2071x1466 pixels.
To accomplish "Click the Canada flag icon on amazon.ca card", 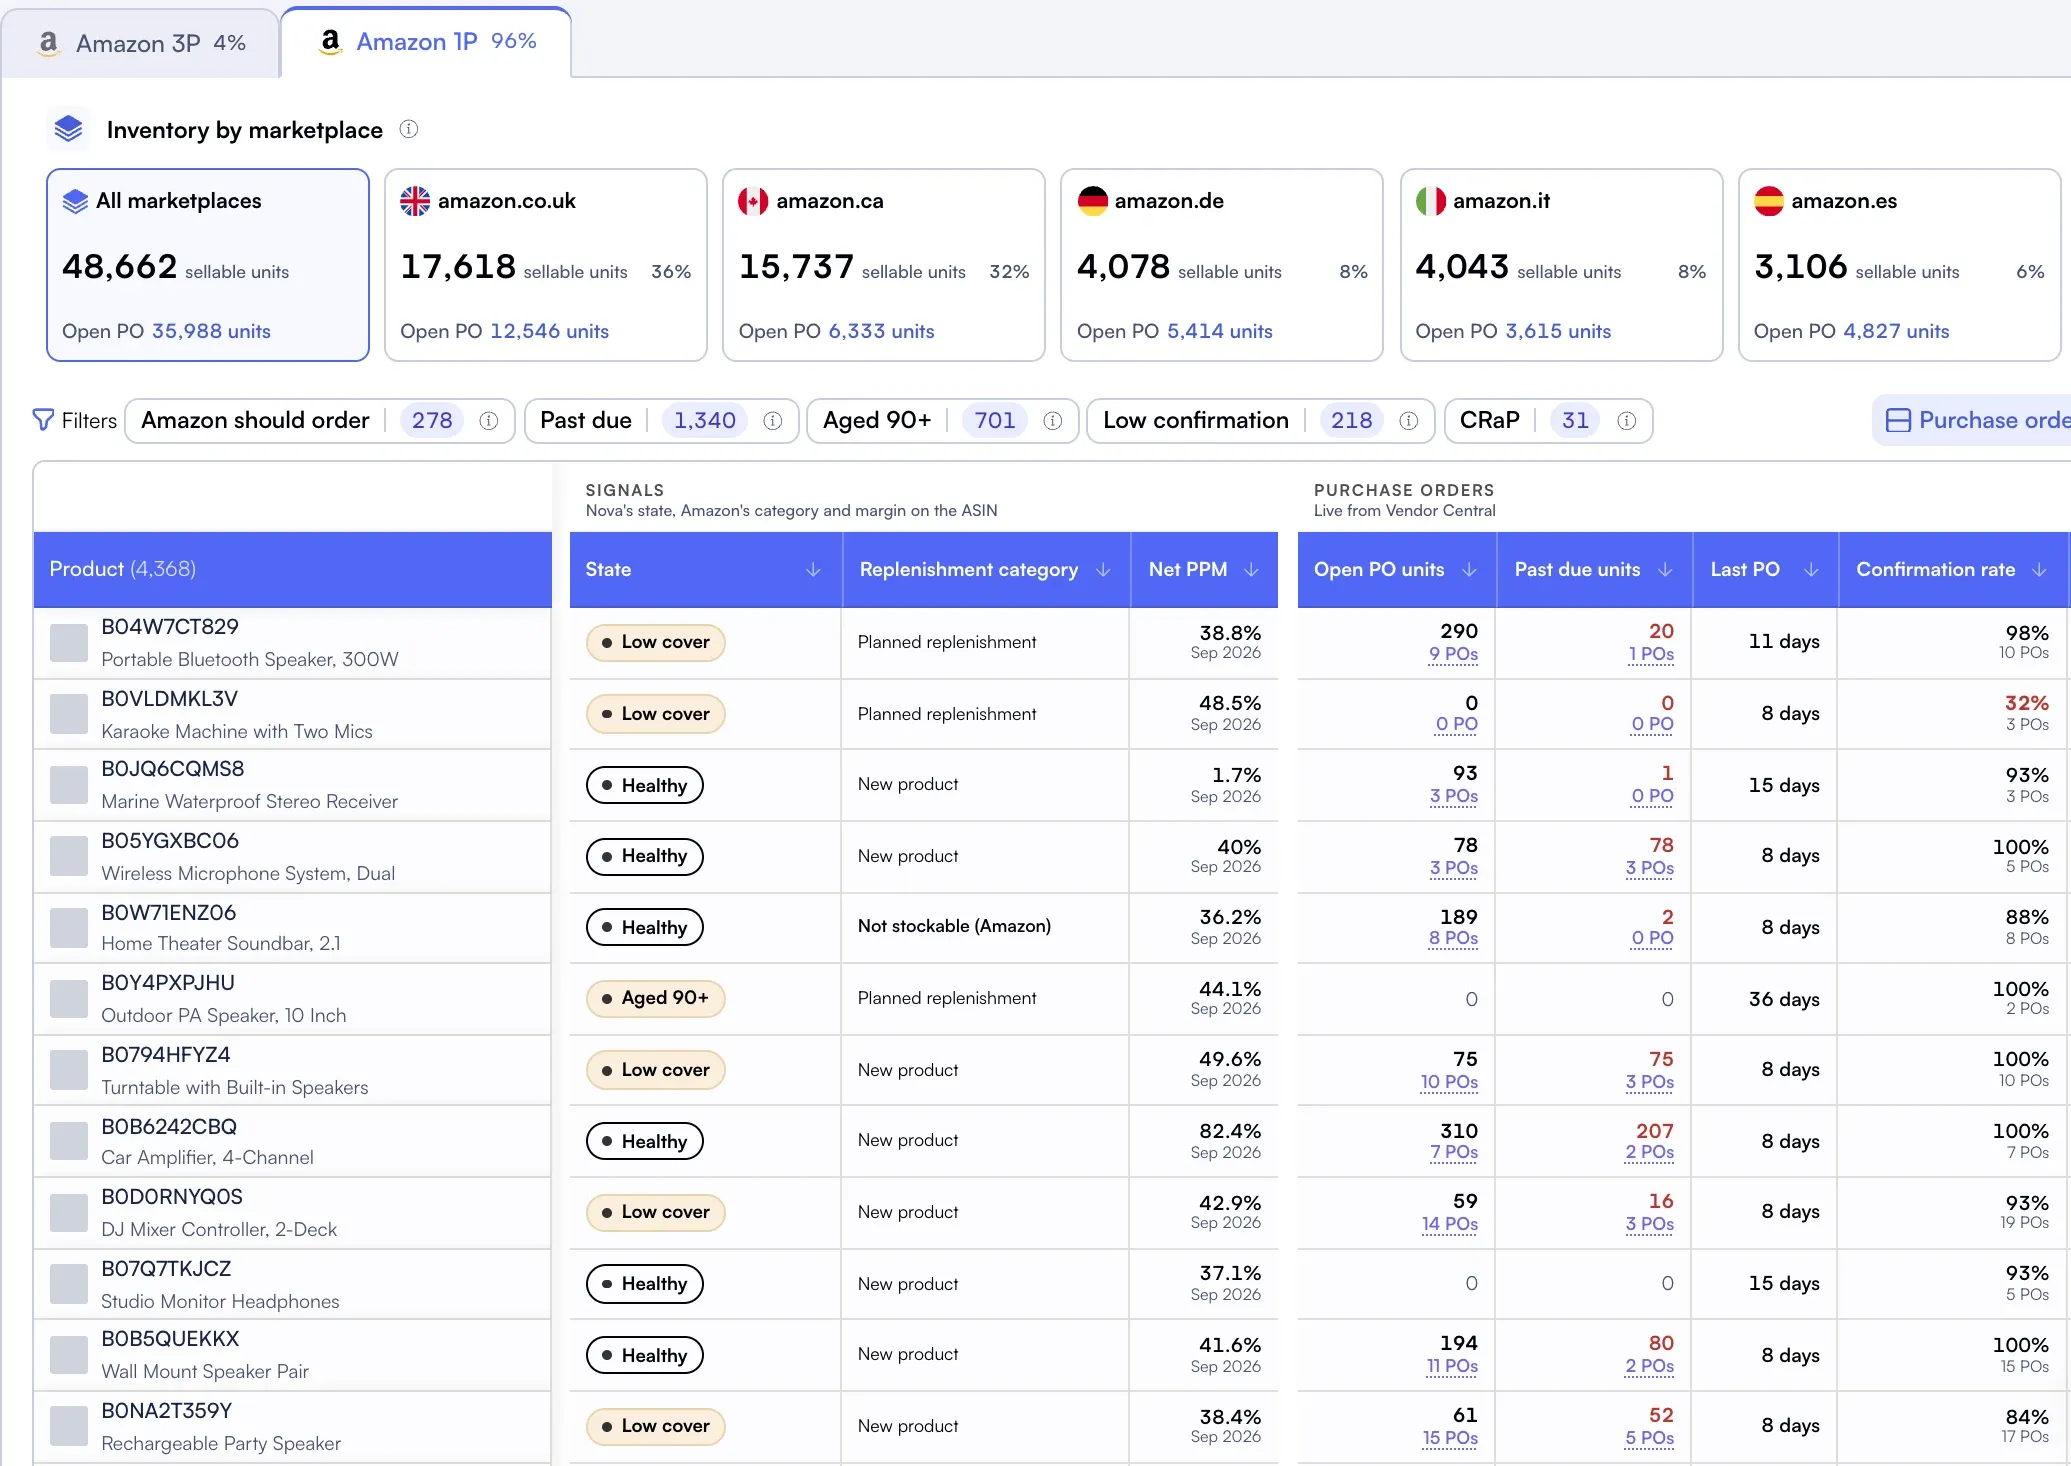I will click(x=753, y=201).
